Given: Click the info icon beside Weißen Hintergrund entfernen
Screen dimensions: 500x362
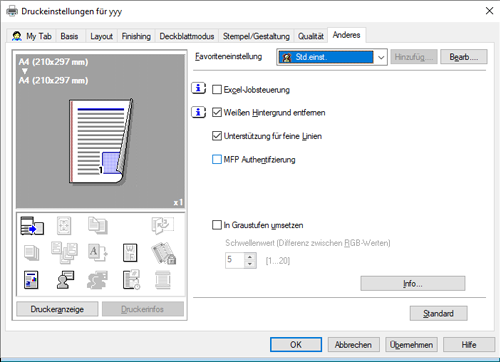Looking at the screenshot, I should click(x=198, y=112).
